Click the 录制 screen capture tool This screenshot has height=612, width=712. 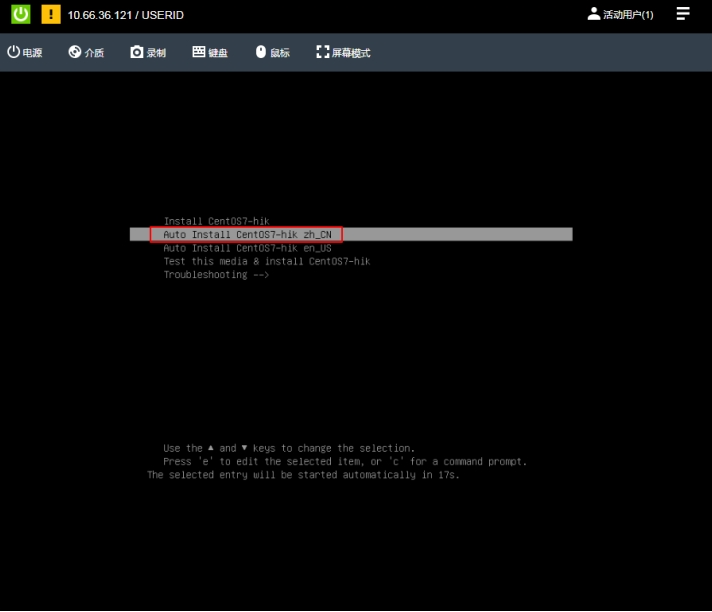148,52
